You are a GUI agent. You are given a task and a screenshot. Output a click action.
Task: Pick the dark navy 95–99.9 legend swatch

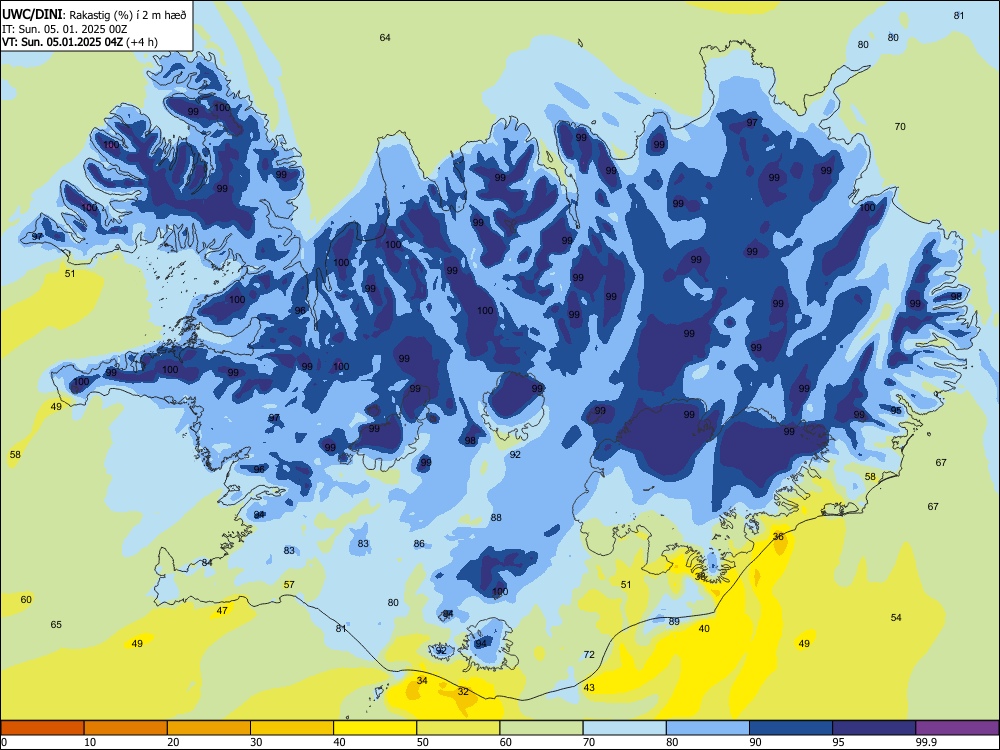874,728
